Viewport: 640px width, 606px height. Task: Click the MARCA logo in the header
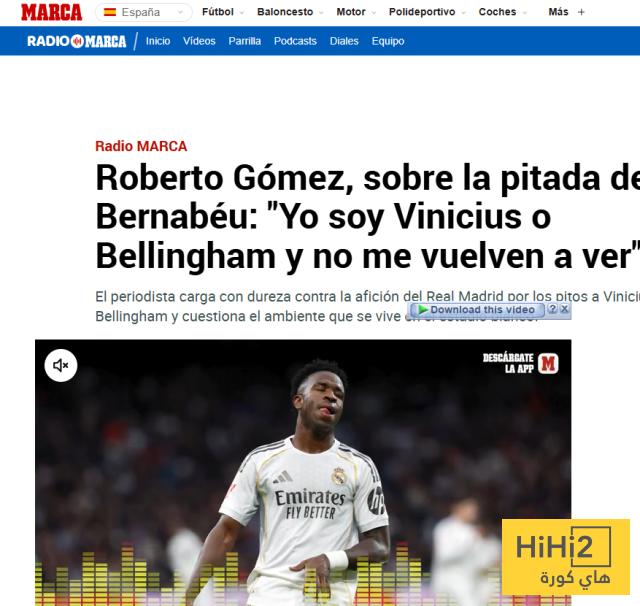pos(51,12)
